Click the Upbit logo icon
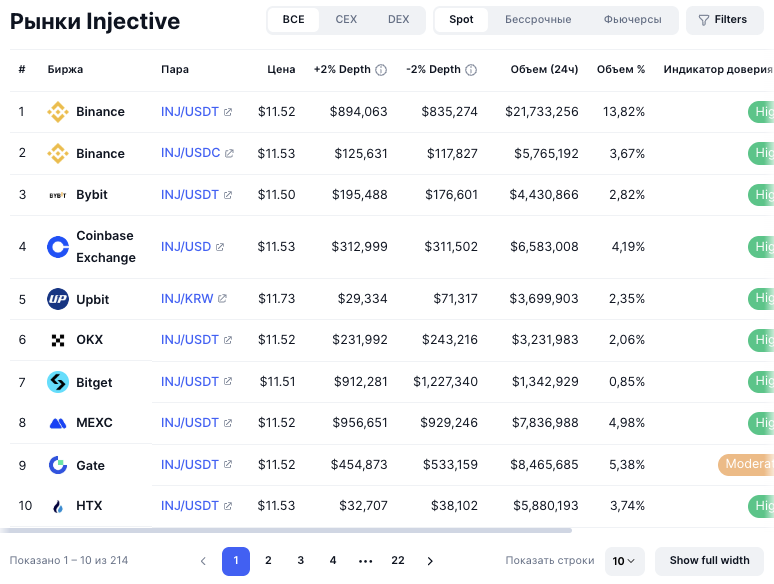 pyautogui.click(x=58, y=299)
